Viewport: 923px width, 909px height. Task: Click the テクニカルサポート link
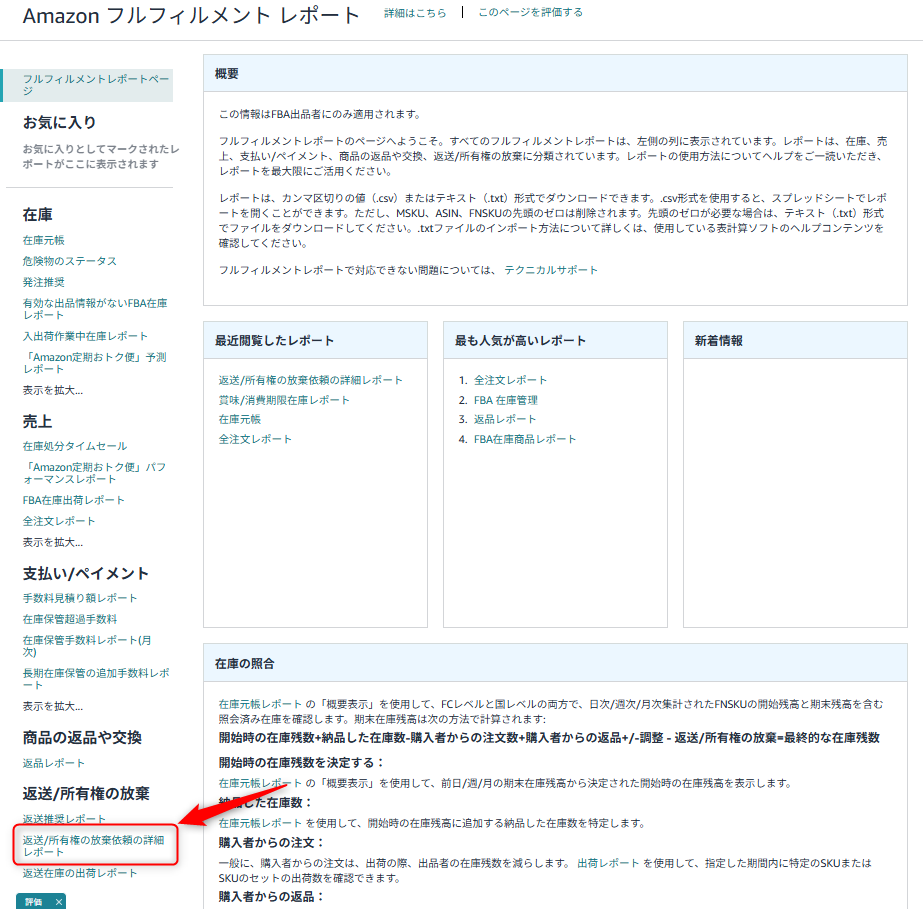(551, 270)
